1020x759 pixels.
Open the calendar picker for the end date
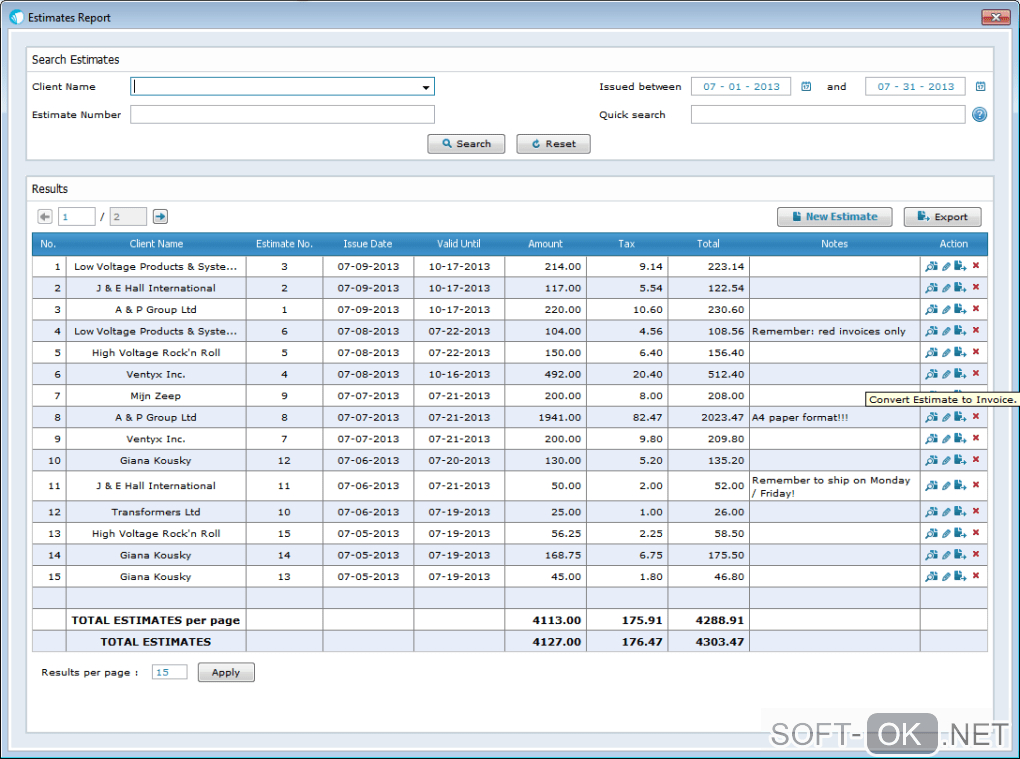point(980,87)
